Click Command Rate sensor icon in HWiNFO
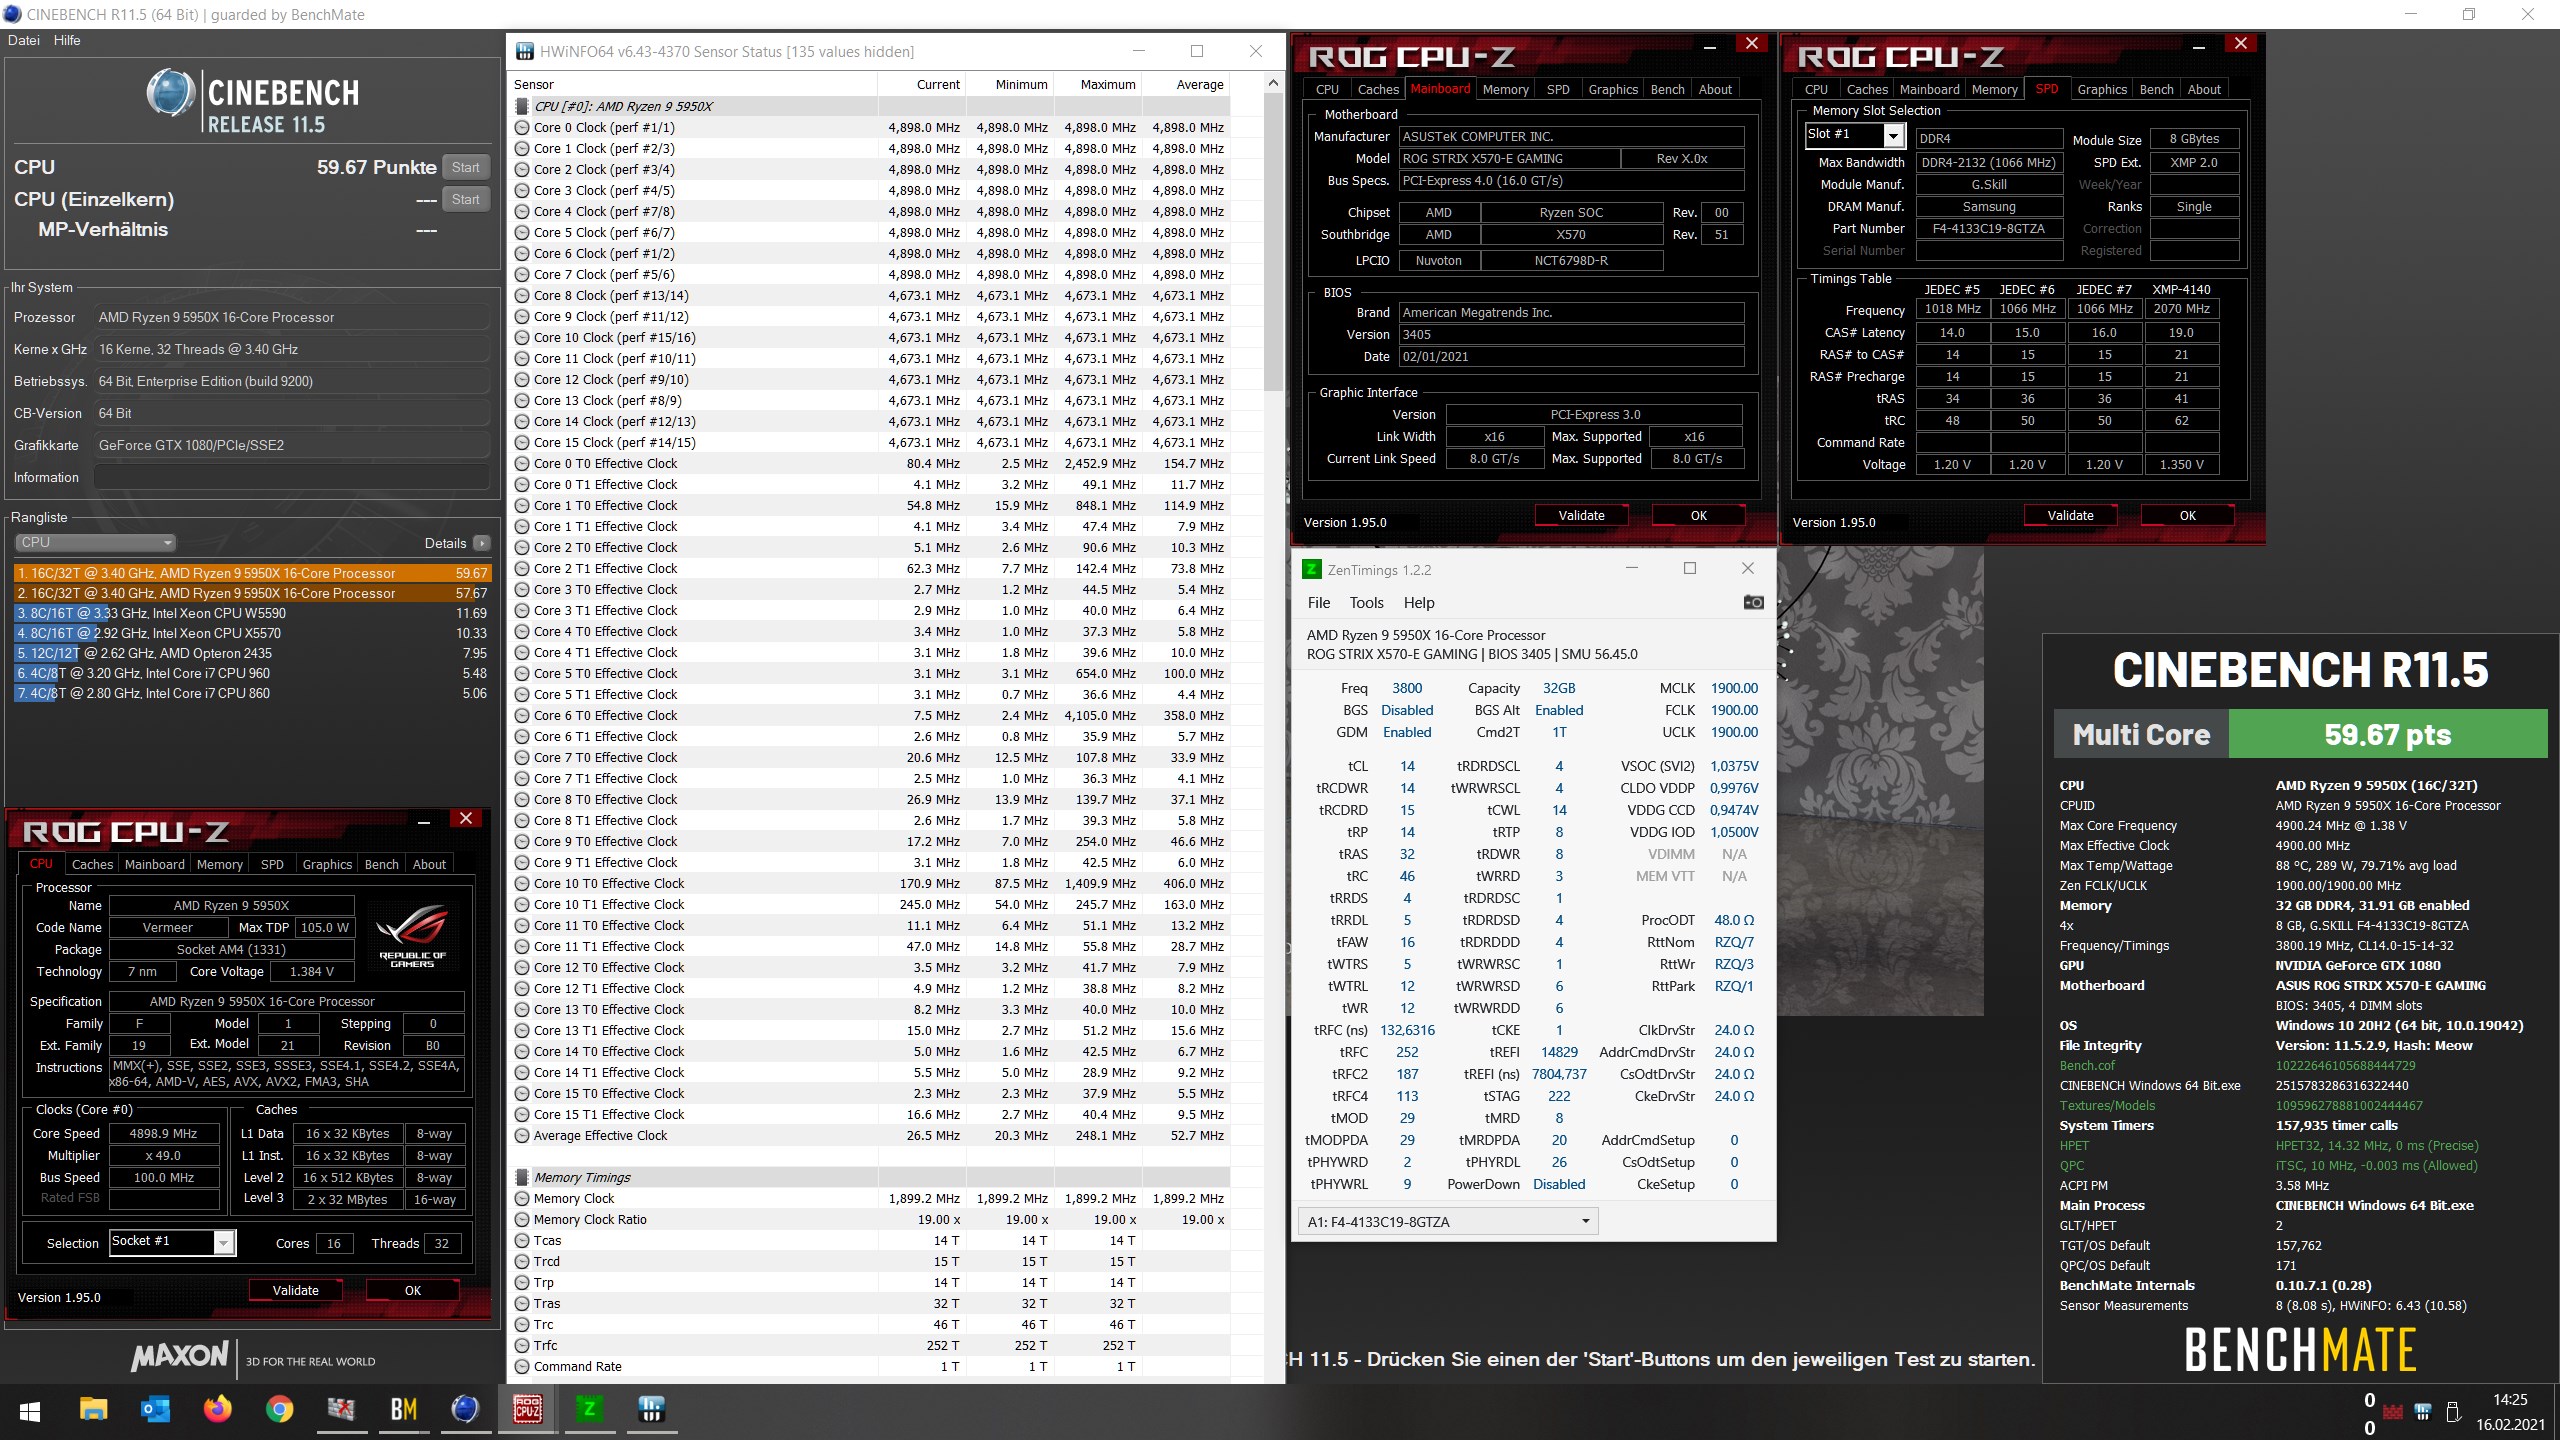 522,1367
